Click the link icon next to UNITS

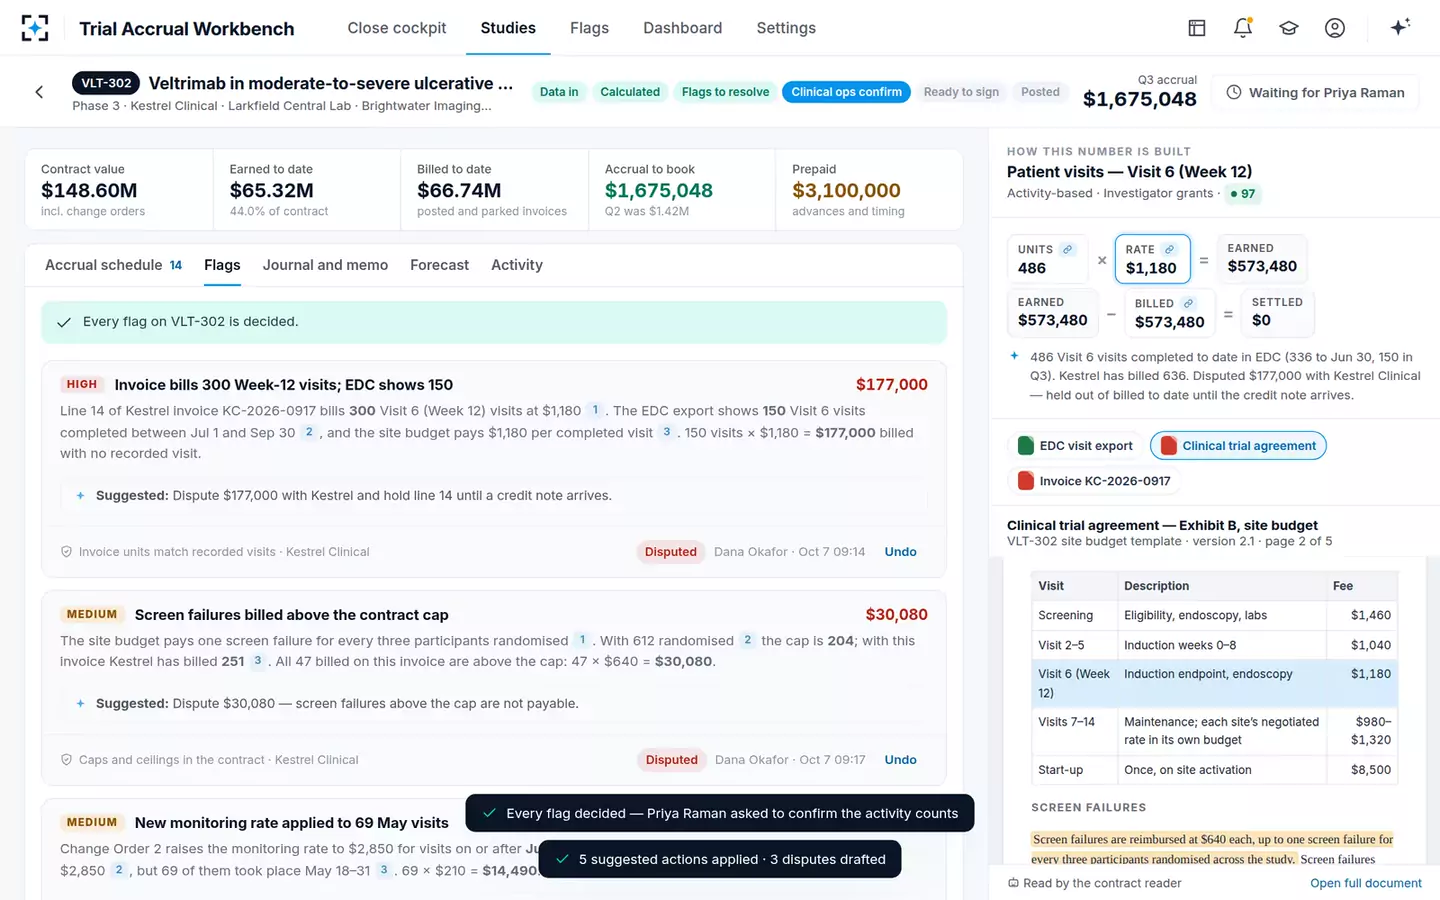(1067, 249)
